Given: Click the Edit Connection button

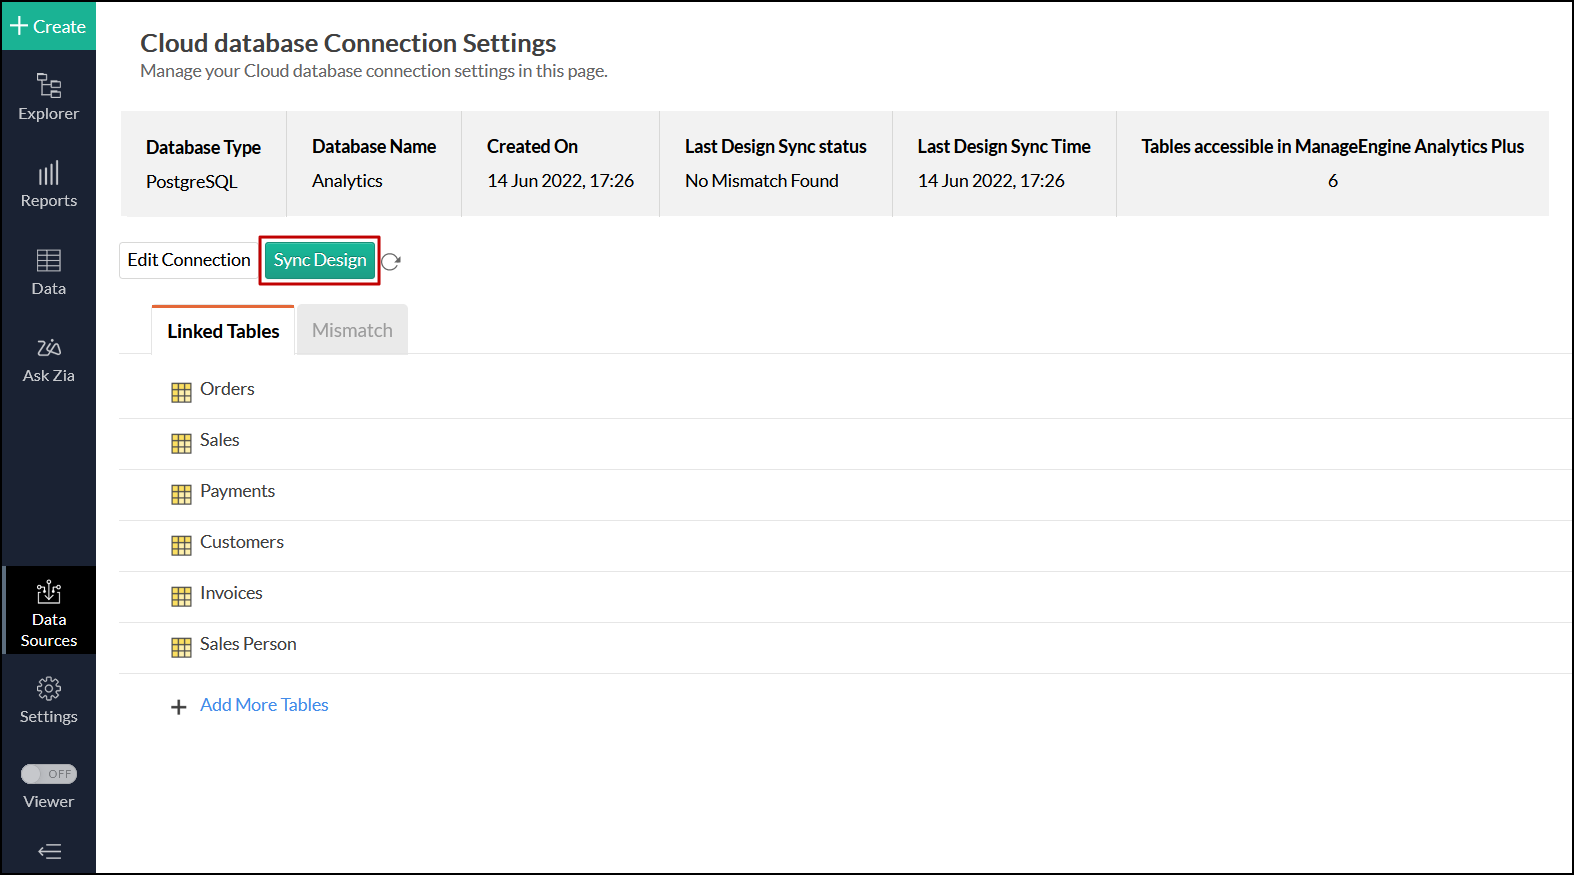Looking at the screenshot, I should pos(189,260).
